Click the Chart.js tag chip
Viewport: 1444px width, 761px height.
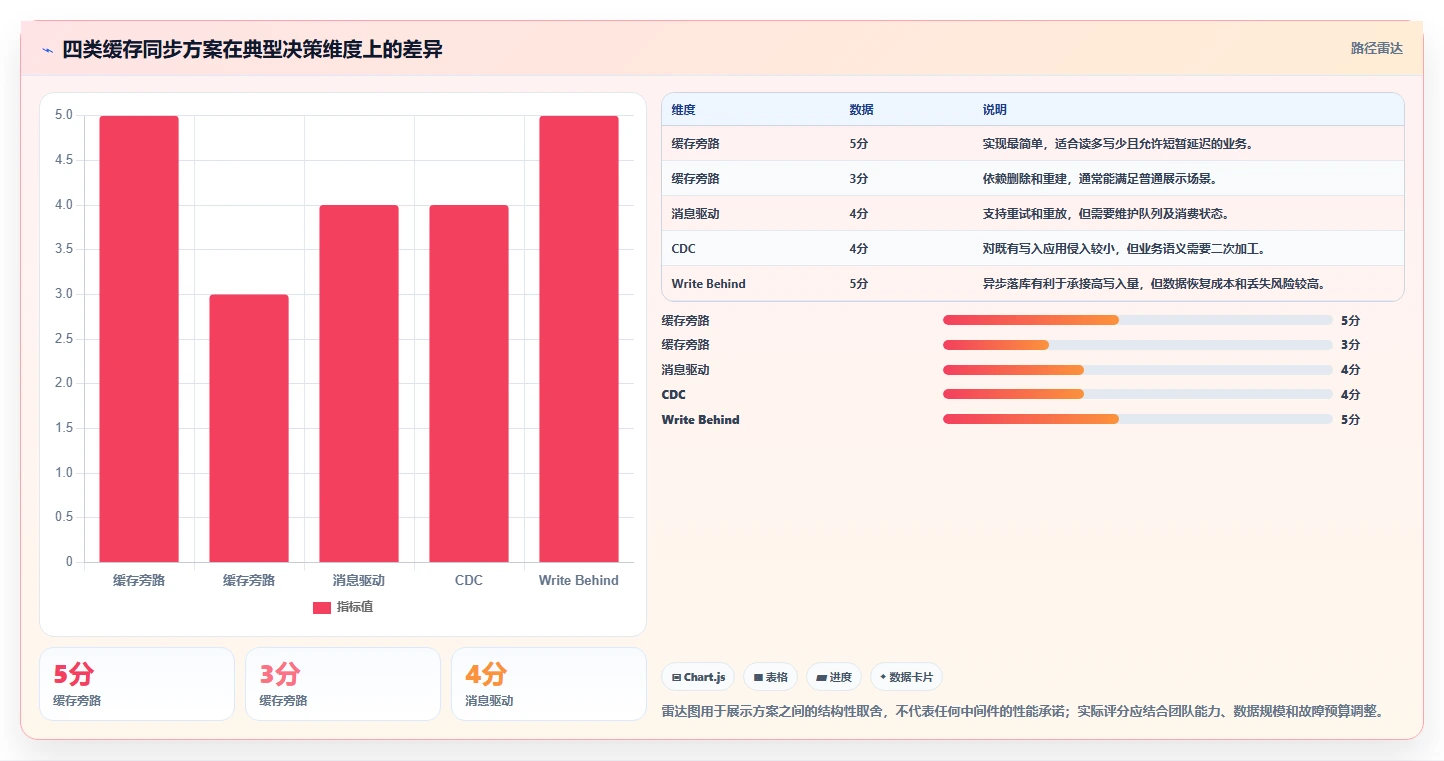click(698, 677)
